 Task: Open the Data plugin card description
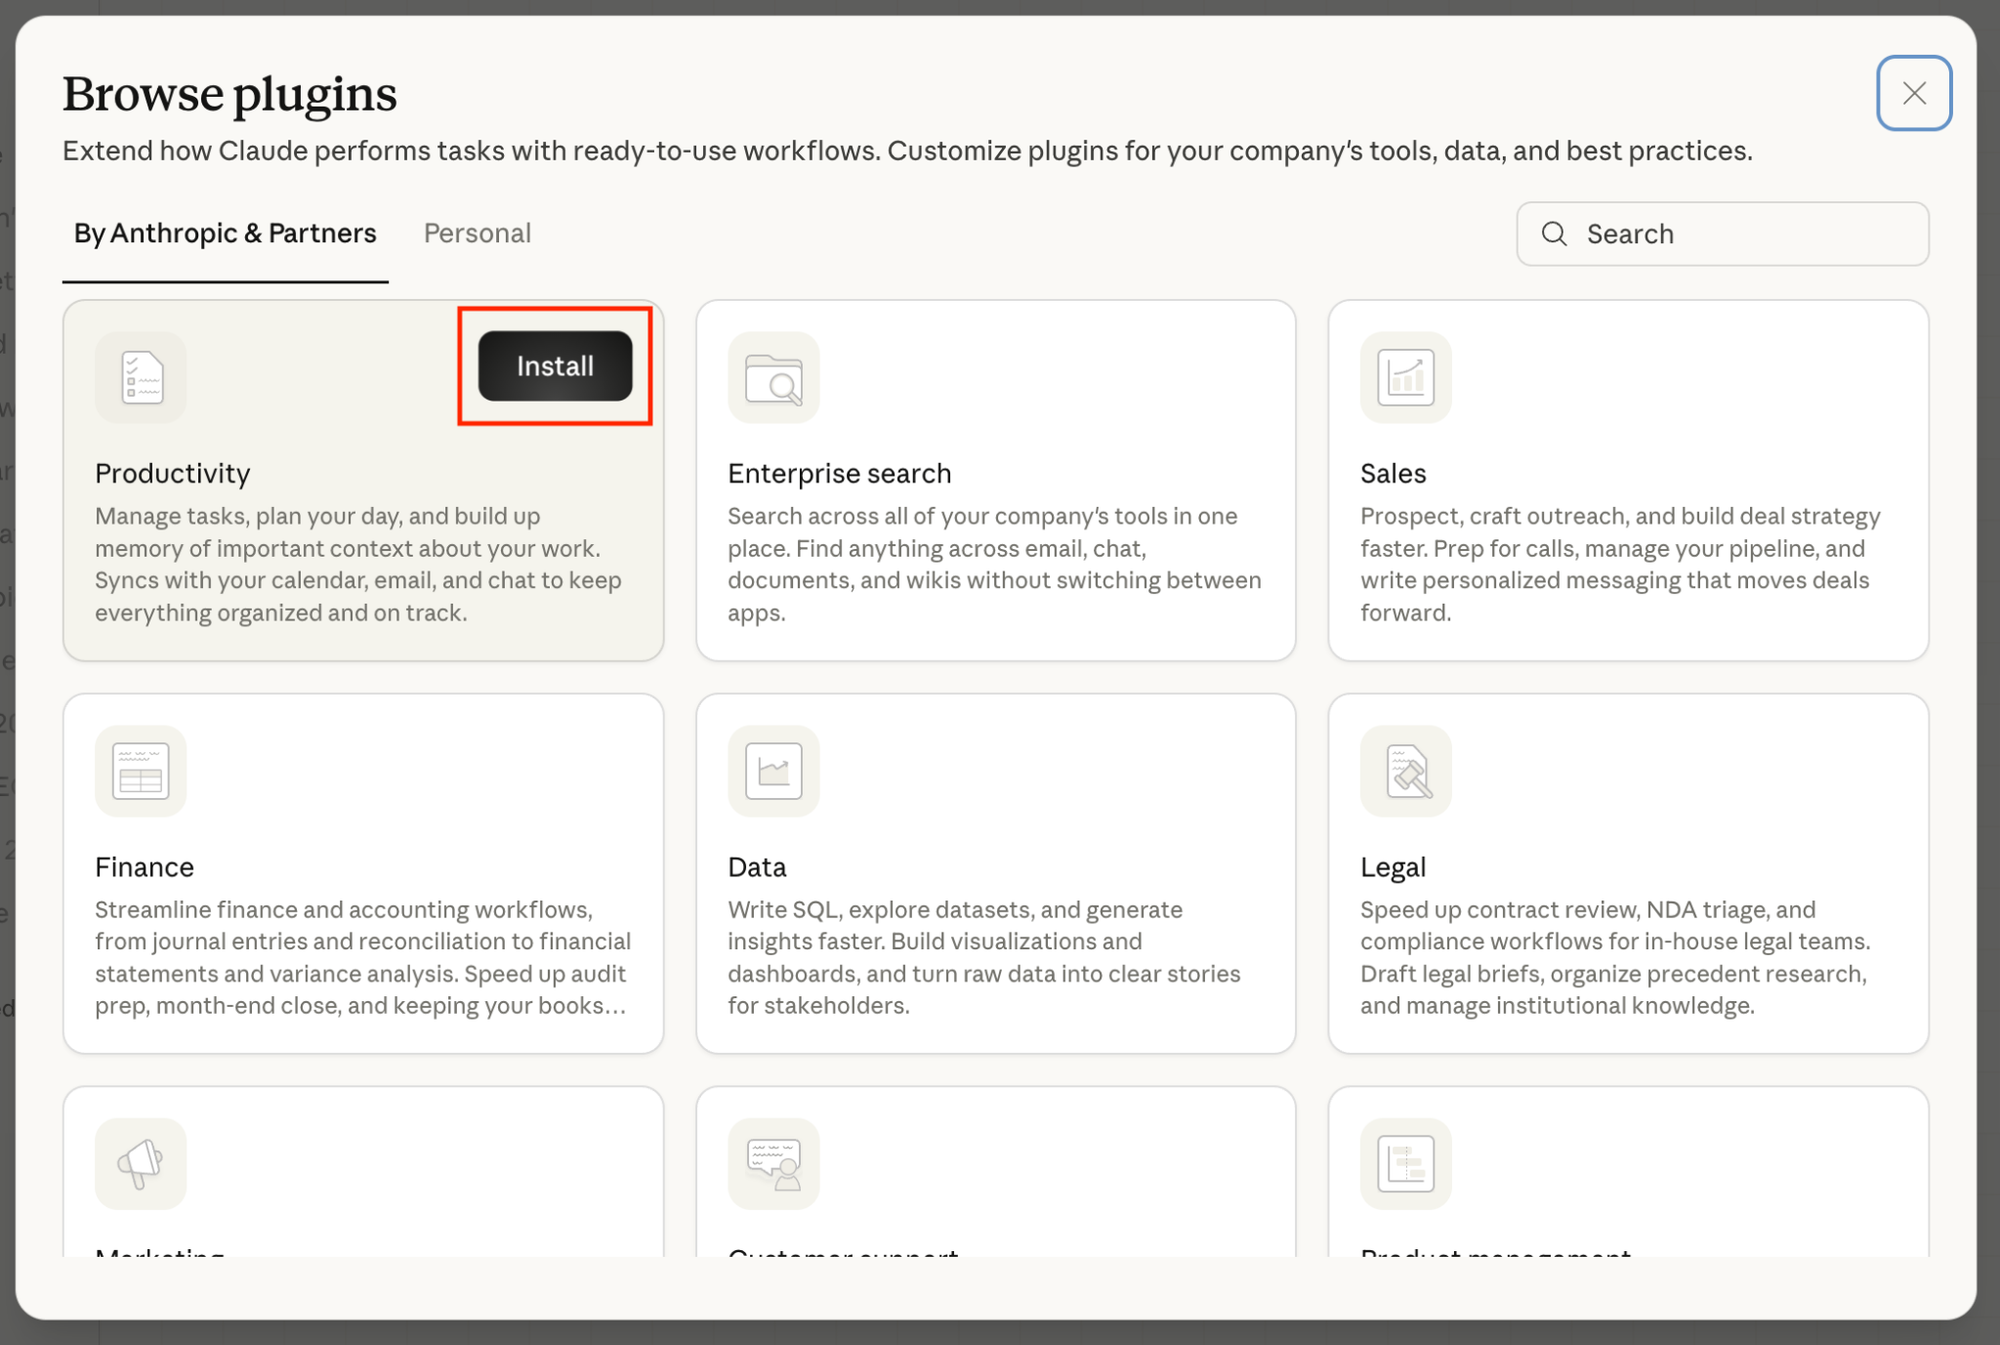(984, 957)
